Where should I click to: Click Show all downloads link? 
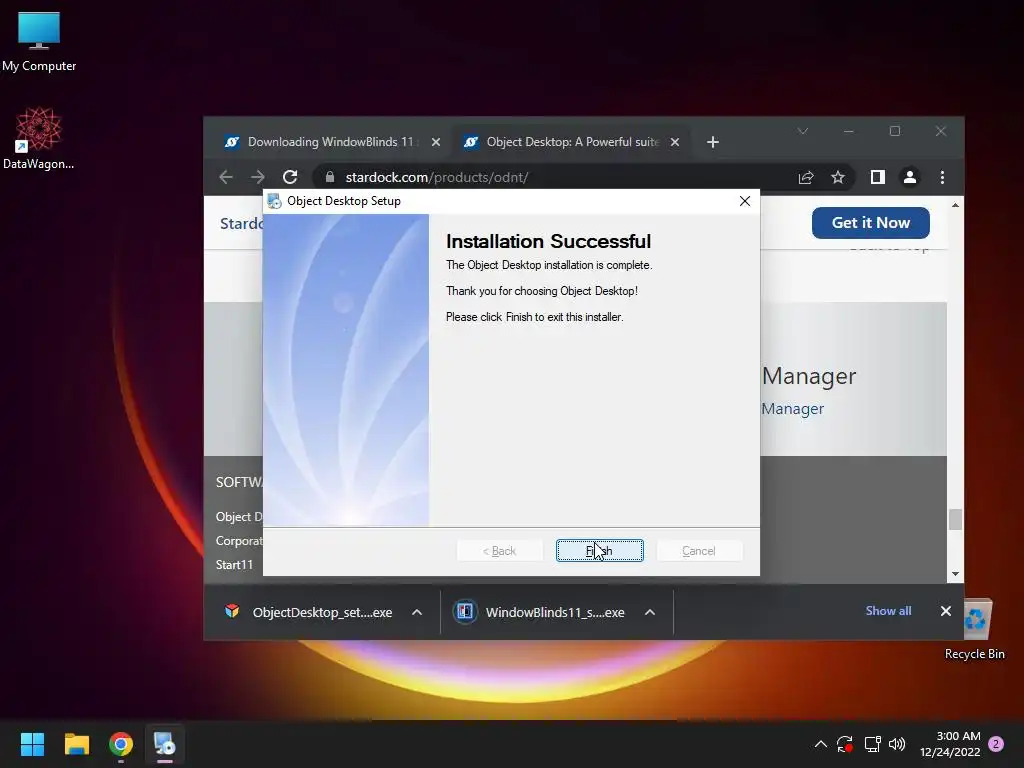click(x=888, y=611)
